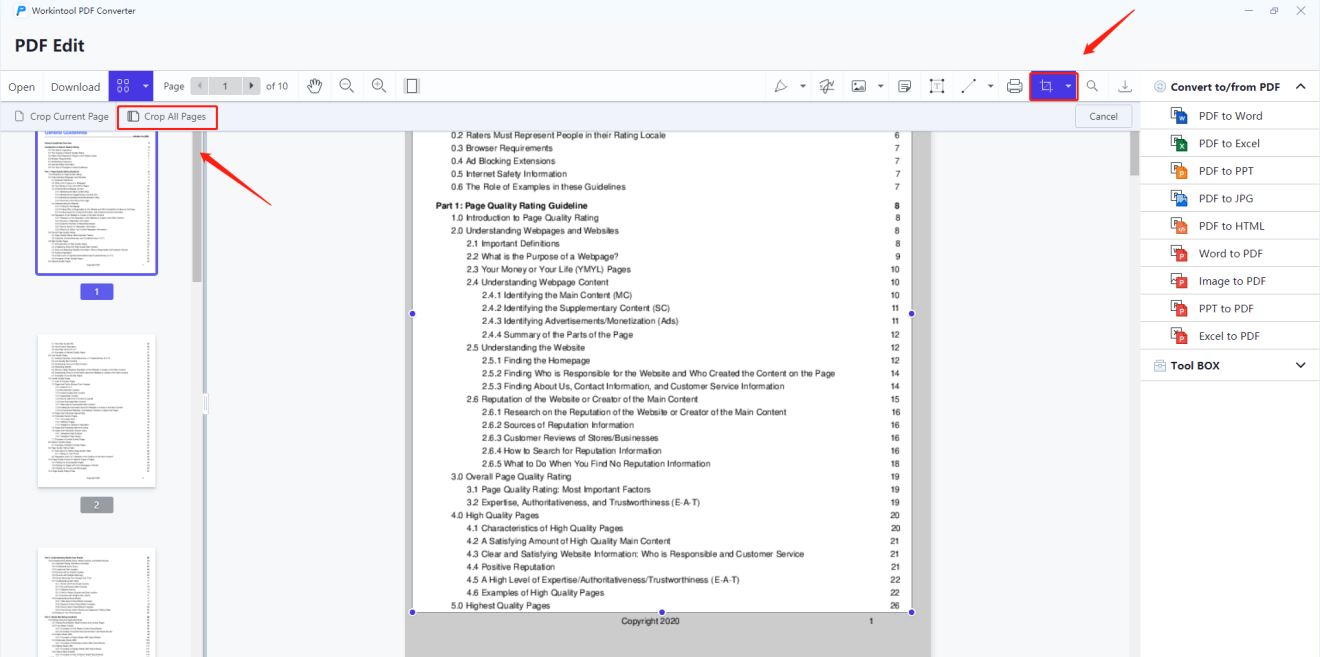The width and height of the screenshot is (1320, 657).
Task: Click the zoom in magnifier
Action: point(379,86)
